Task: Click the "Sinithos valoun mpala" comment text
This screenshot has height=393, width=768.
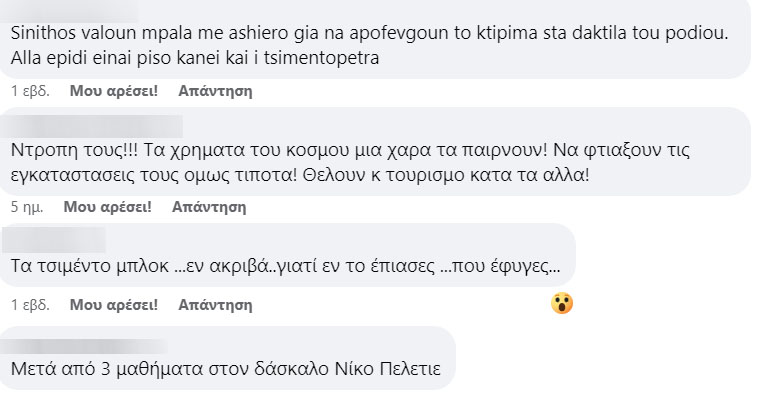Action: 370,46
